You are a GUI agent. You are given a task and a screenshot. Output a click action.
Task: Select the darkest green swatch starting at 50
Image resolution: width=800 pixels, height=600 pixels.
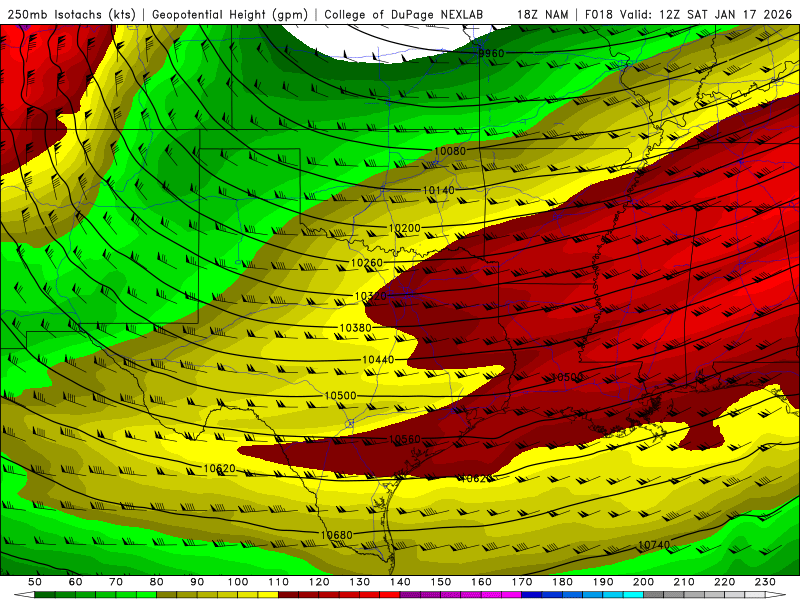(x=45, y=595)
